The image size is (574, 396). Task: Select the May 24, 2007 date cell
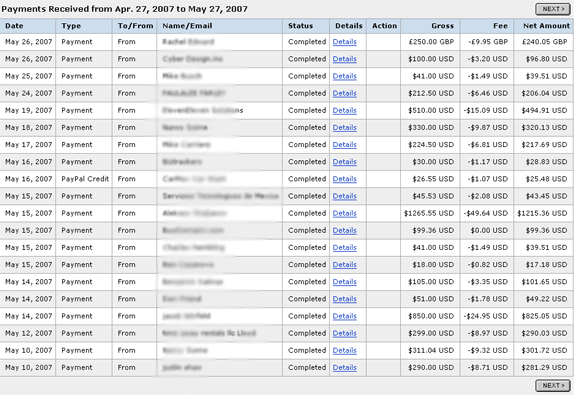click(29, 93)
